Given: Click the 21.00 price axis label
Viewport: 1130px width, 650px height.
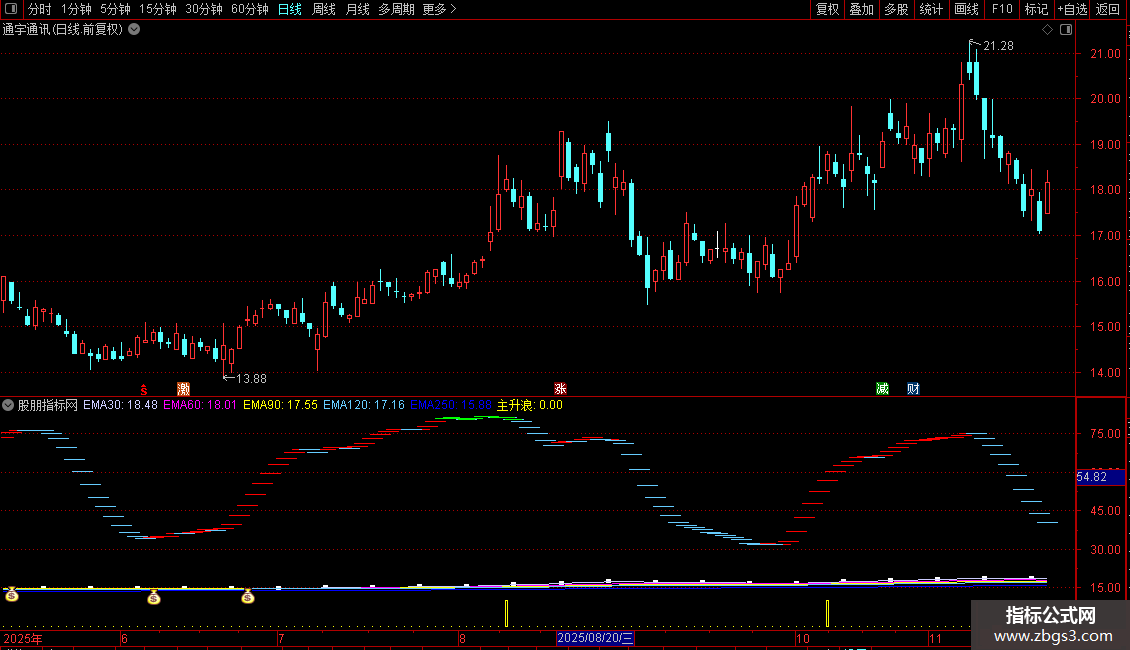Looking at the screenshot, I should pyautogui.click(x=1105, y=54).
